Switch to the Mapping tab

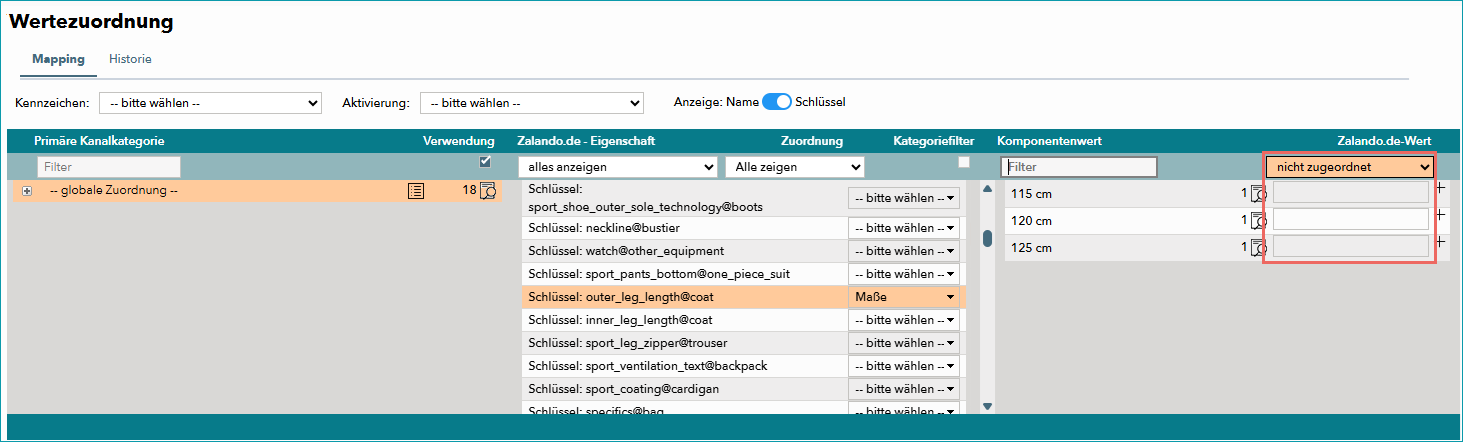[58, 59]
